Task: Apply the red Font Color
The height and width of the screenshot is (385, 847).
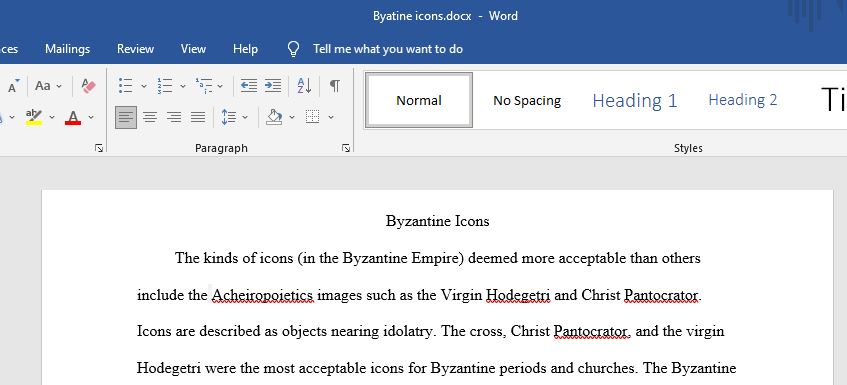Action: (73, 117)
